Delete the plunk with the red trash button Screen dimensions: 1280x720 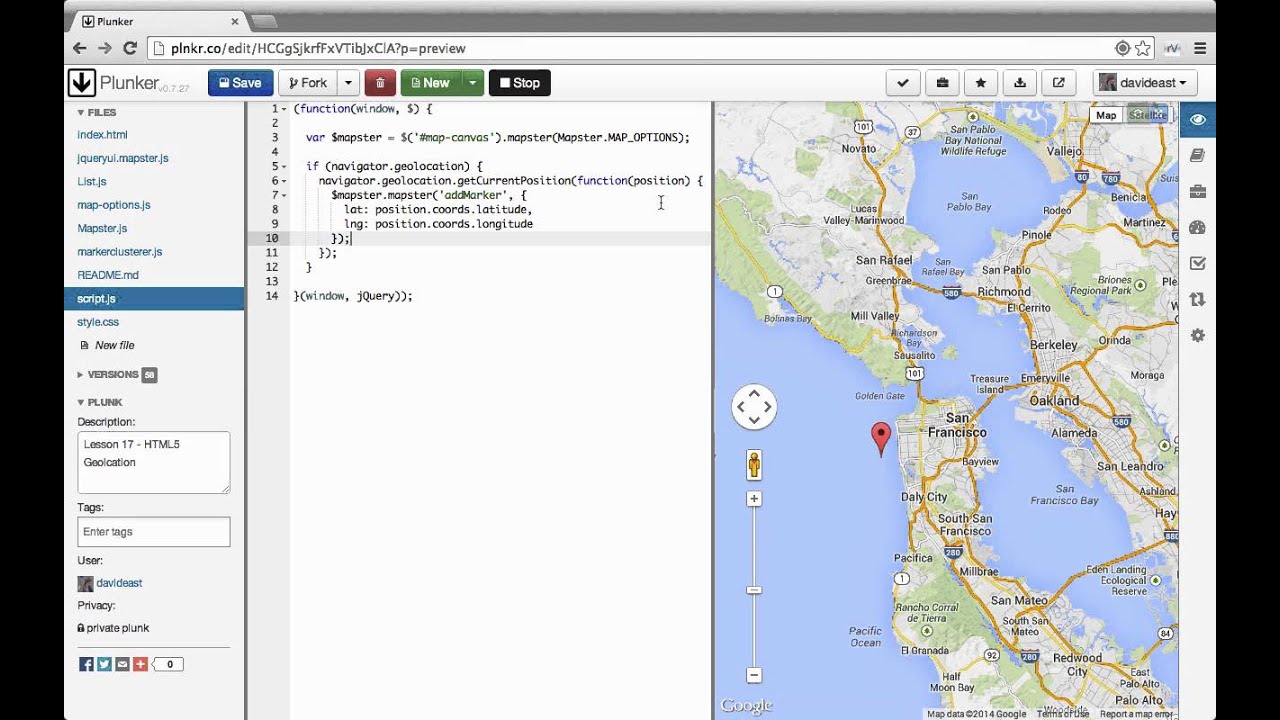pos(380,83)
